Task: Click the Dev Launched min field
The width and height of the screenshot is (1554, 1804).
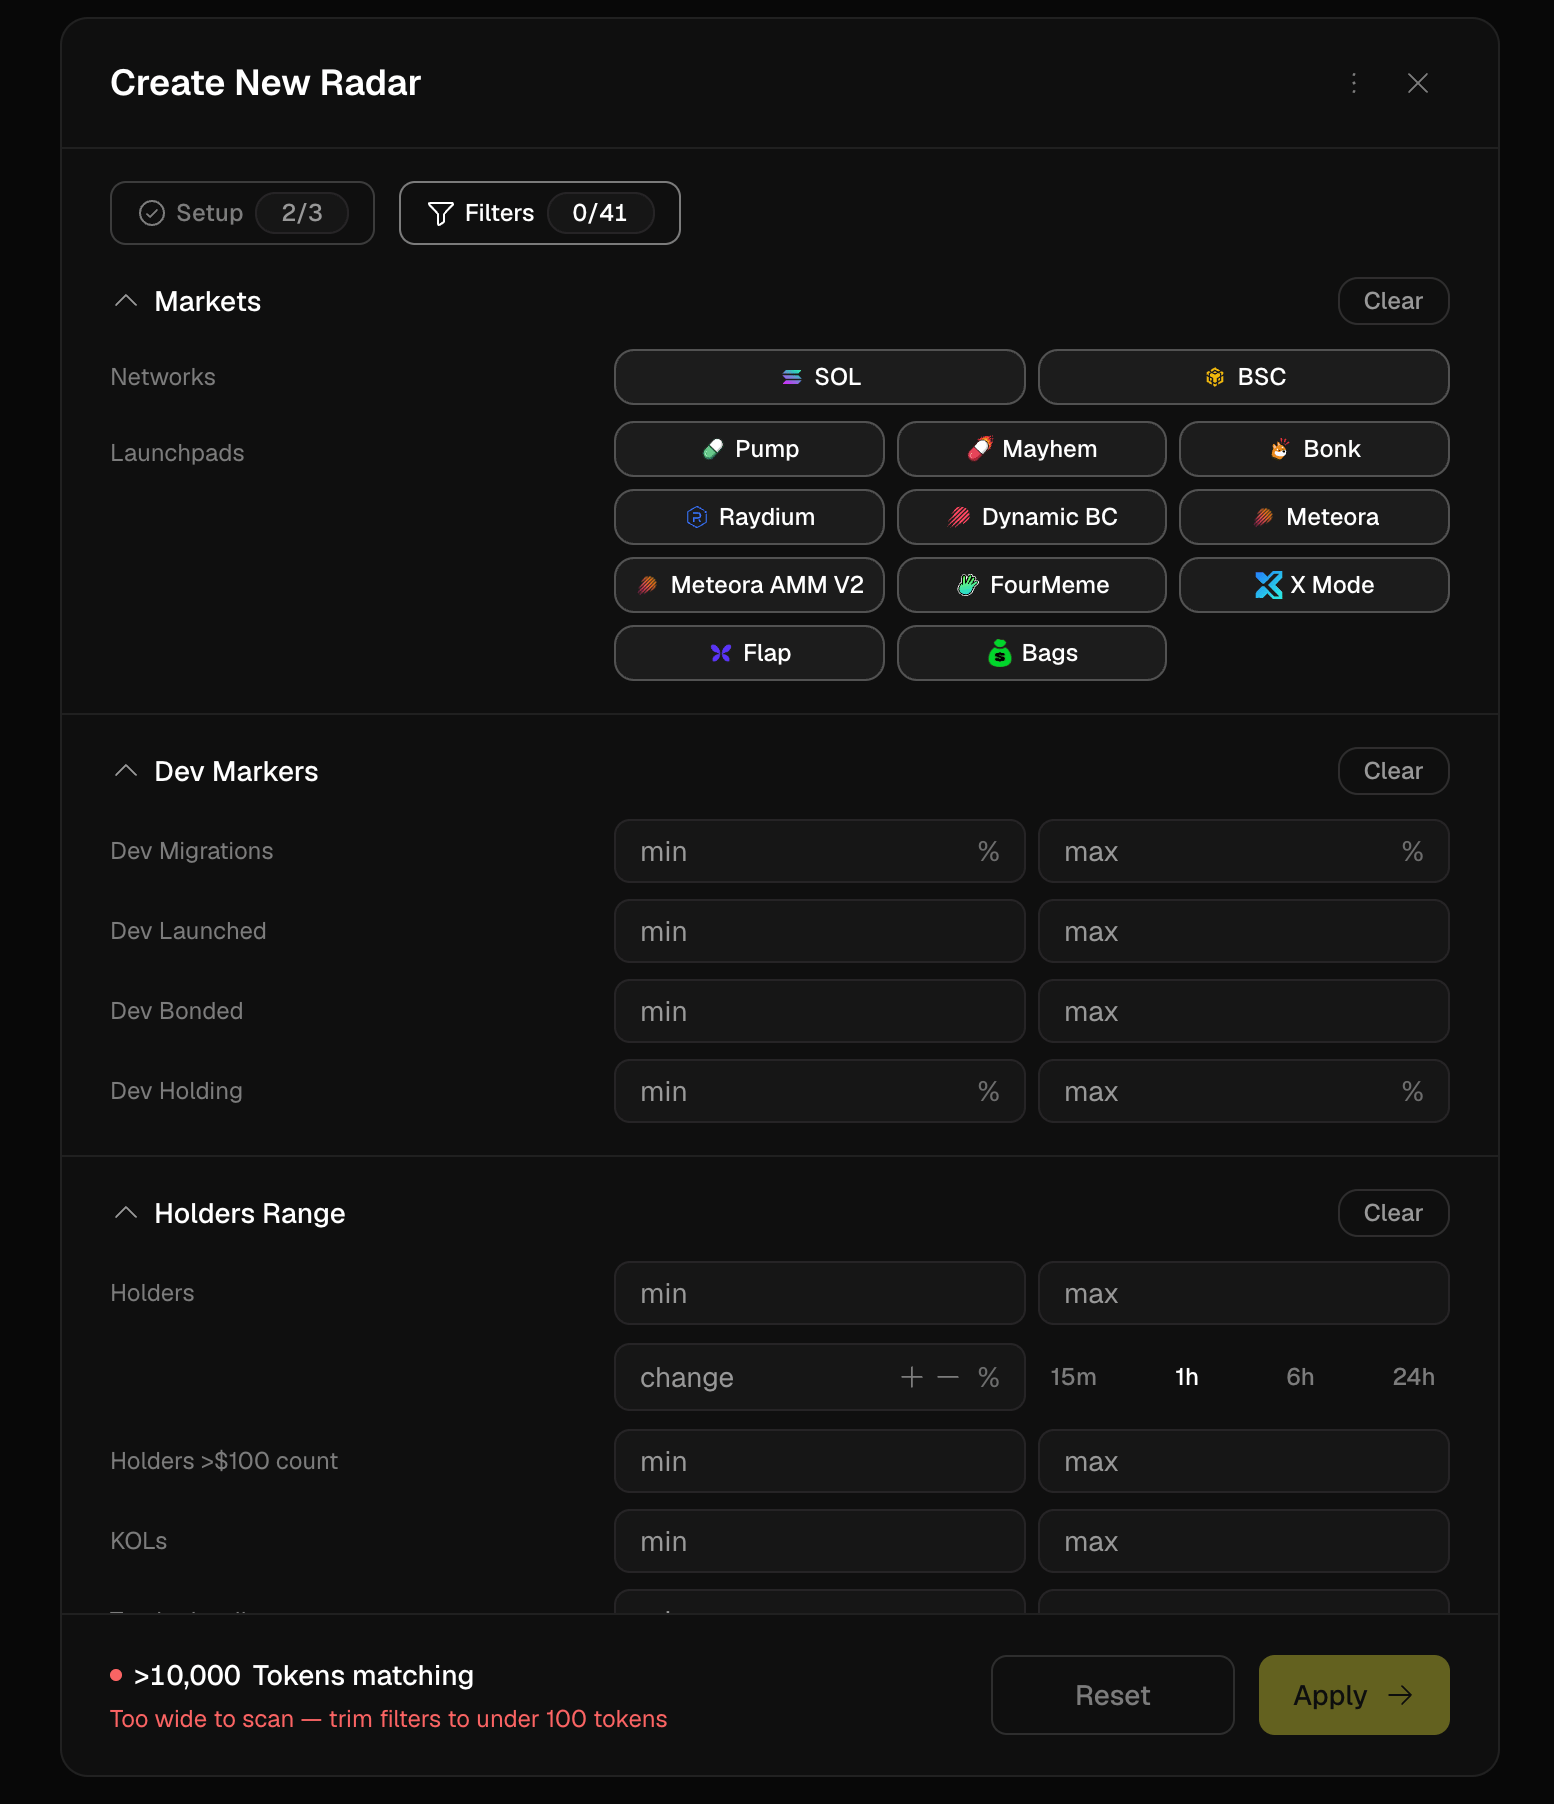Action: (x=820, y=931)
